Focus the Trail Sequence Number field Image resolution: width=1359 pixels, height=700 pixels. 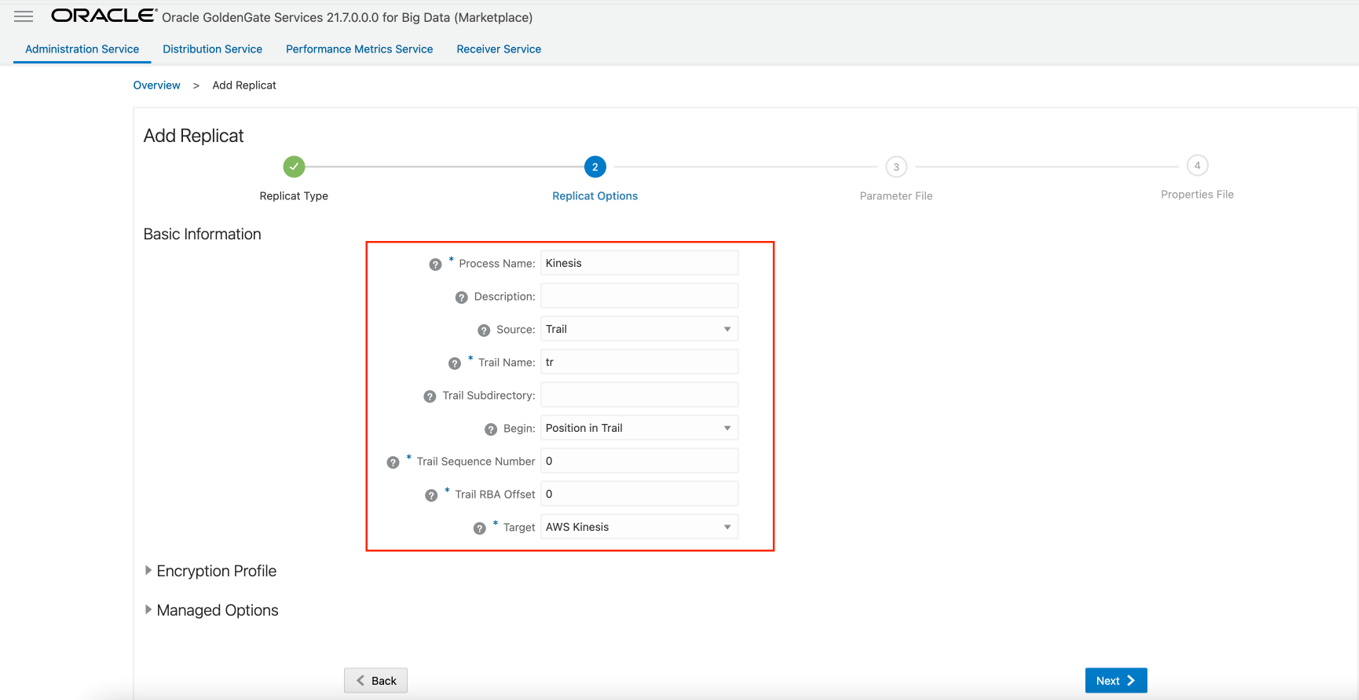click(x=639, y=461)
